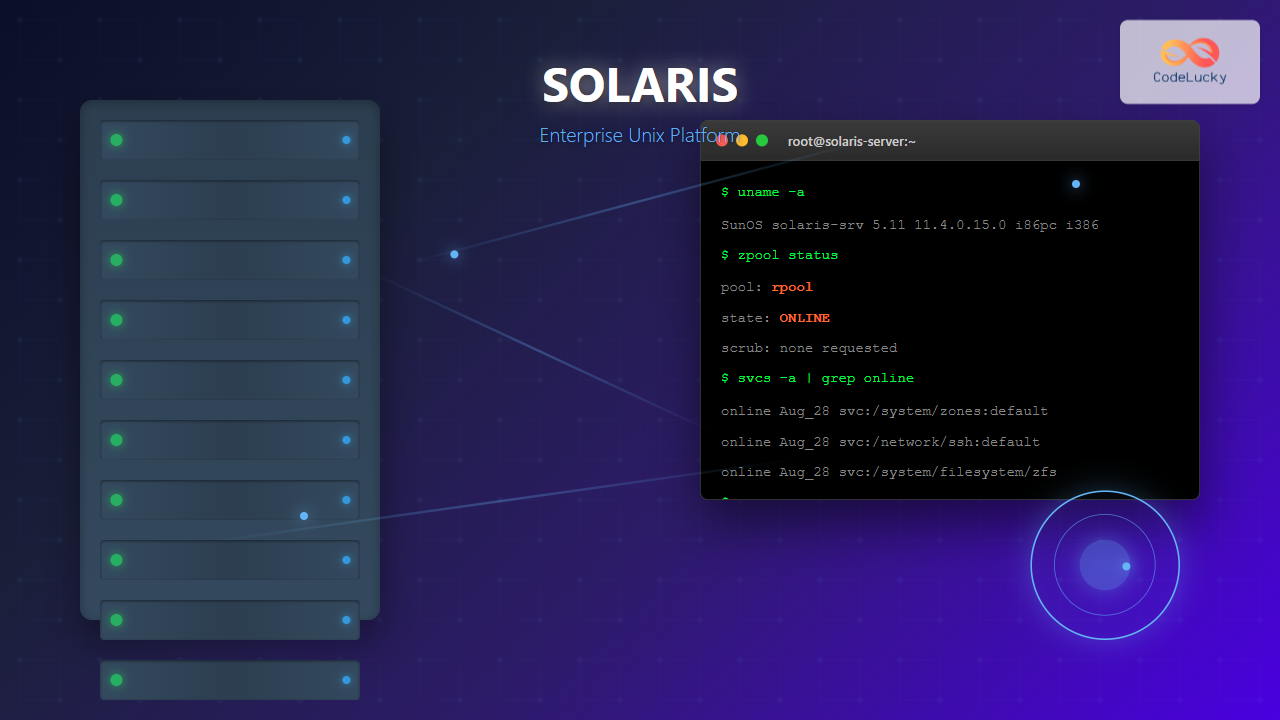
Task: Click the blue LED on the bottom-most server unit
Action: 346,680
